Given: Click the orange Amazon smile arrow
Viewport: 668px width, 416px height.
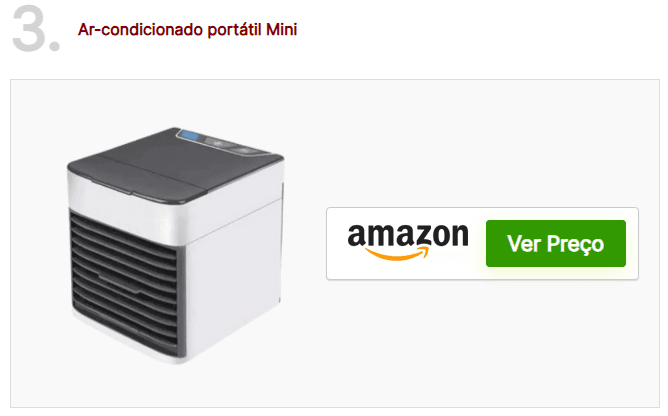Looking at the screenshot, I should click(397, 254).
